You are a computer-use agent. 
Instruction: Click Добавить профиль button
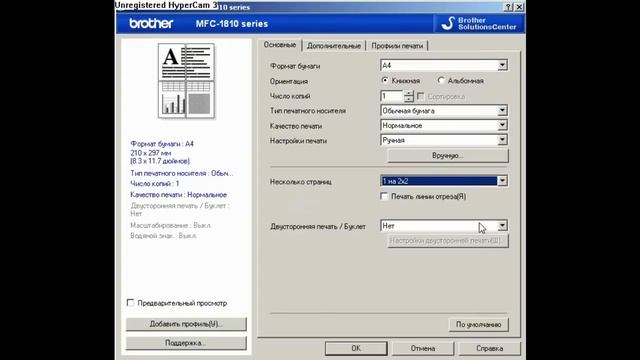(186, 324)
